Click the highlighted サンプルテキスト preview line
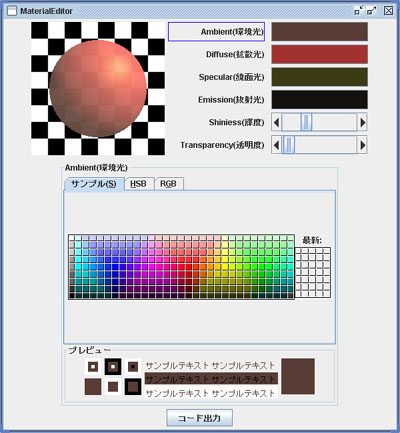Screen dimensions: 400x433 [x=211, y=379]
